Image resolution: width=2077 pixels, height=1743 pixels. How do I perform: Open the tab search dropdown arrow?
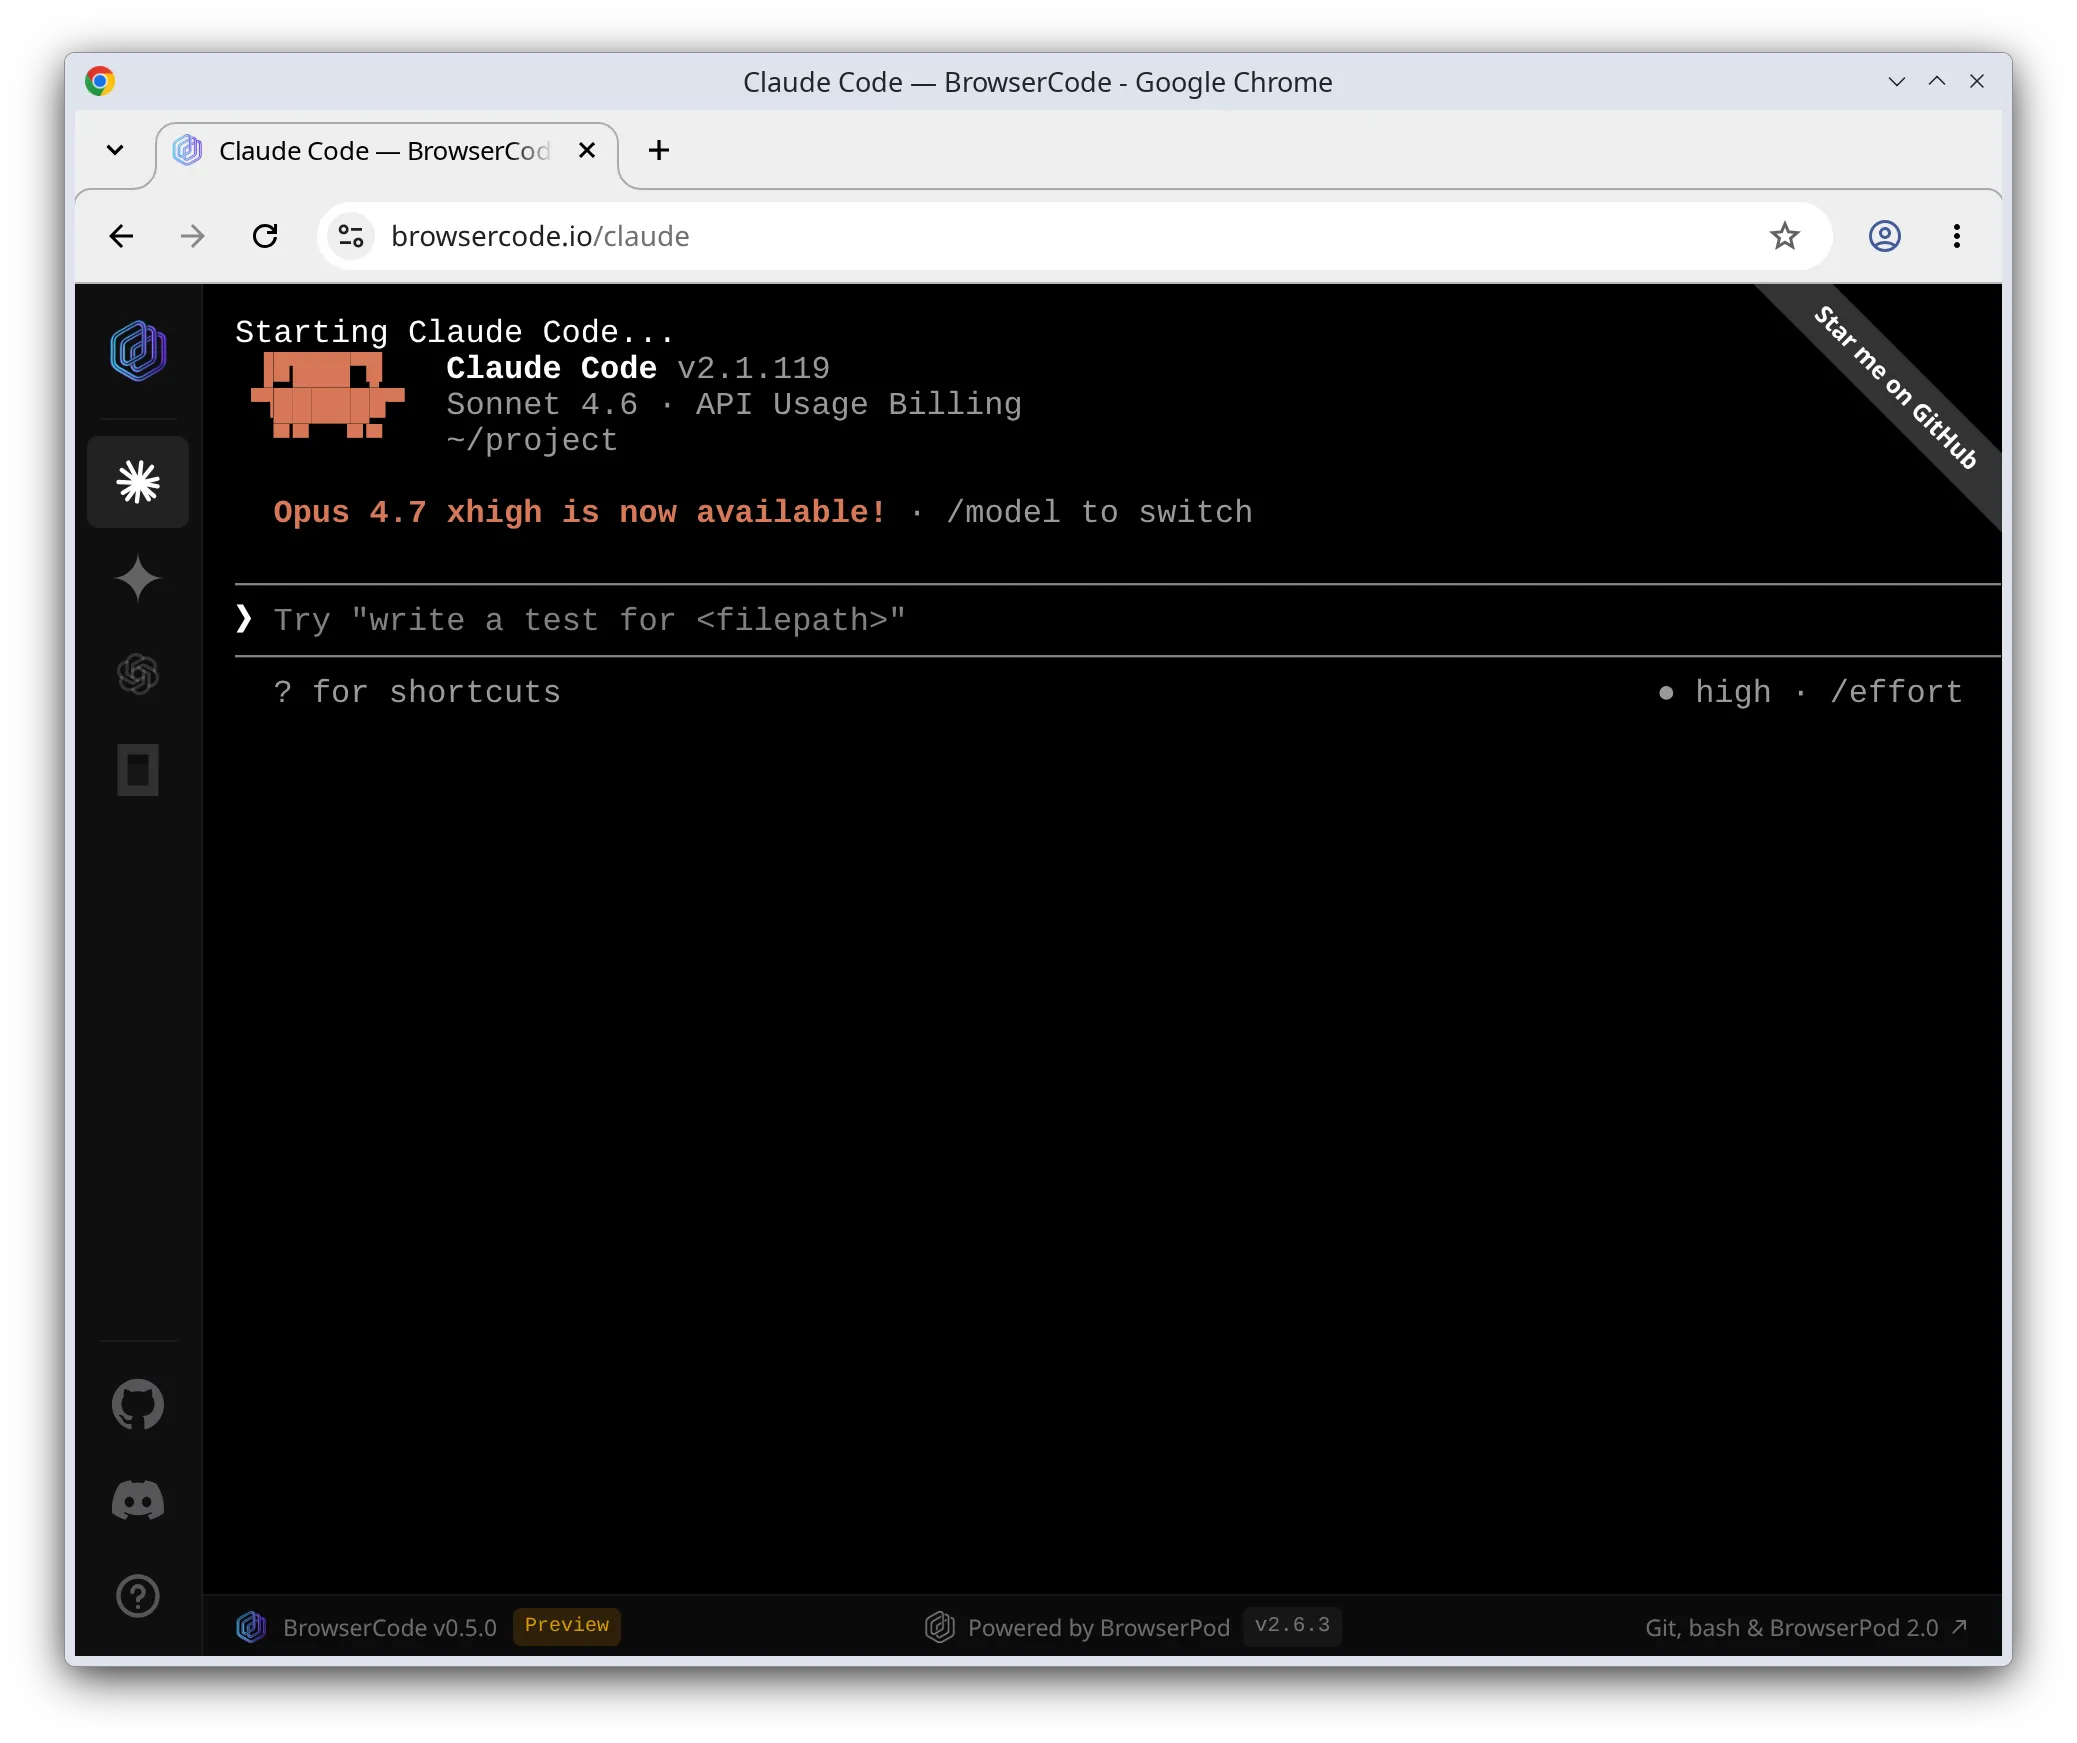click(x=115, y=150)
